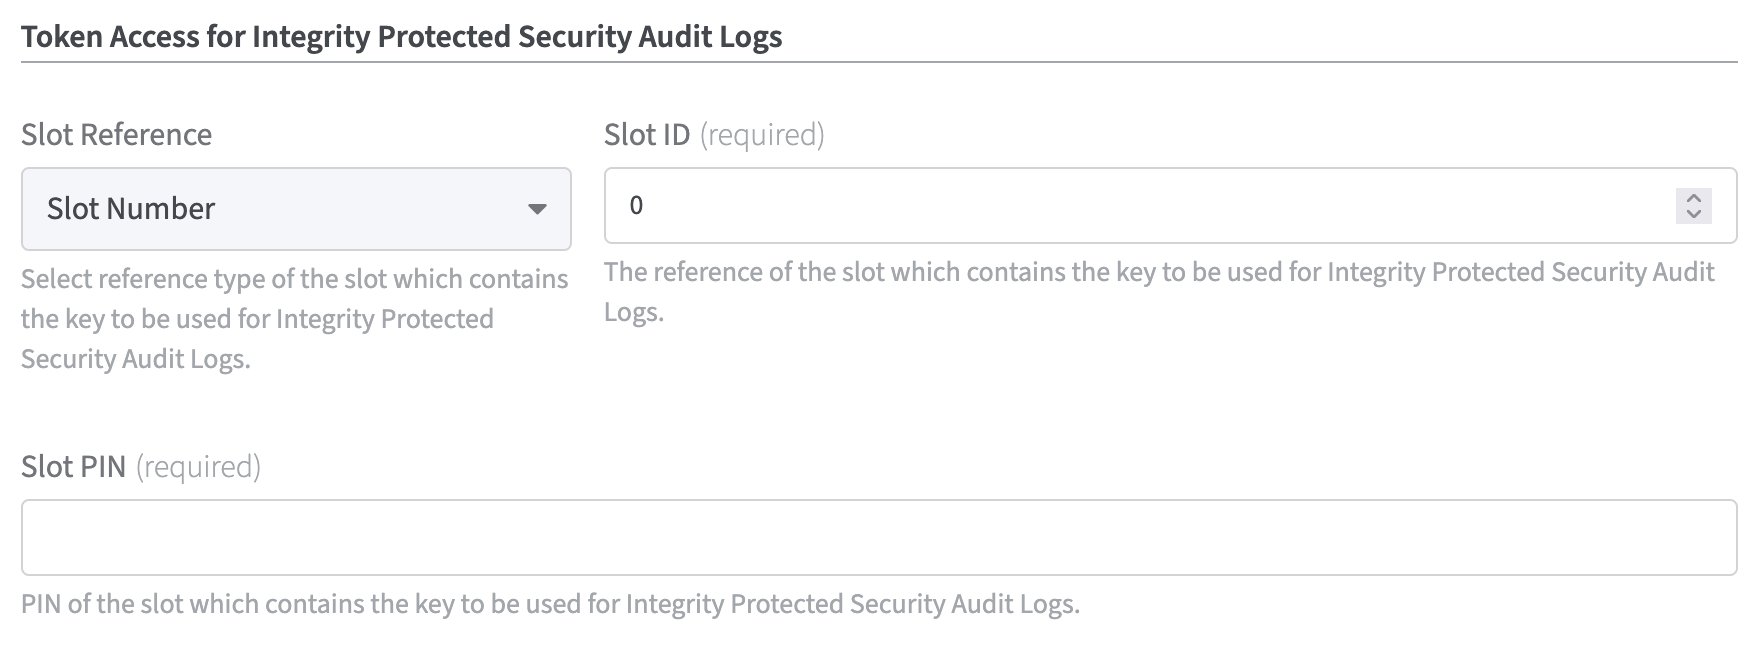Click the Slot PIN help description
The image size is (1758, 670).
coord(550,604)
